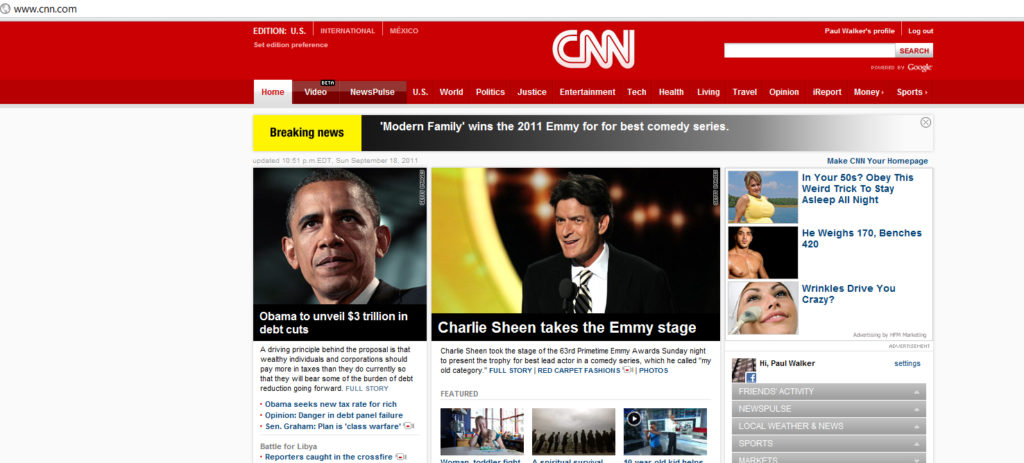Click the www.cnn.com address bar
Viewport: 1024px width, 463px height.
(x=45, y=9)
